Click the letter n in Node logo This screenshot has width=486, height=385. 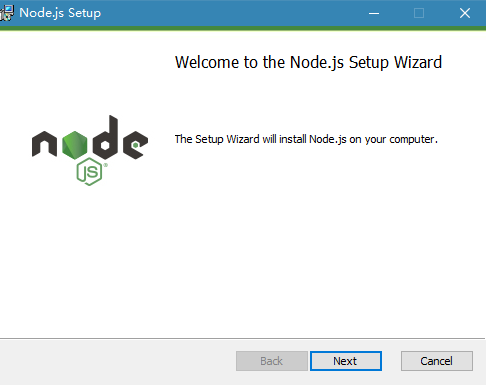pyautogui.click(x=44, y=144)
